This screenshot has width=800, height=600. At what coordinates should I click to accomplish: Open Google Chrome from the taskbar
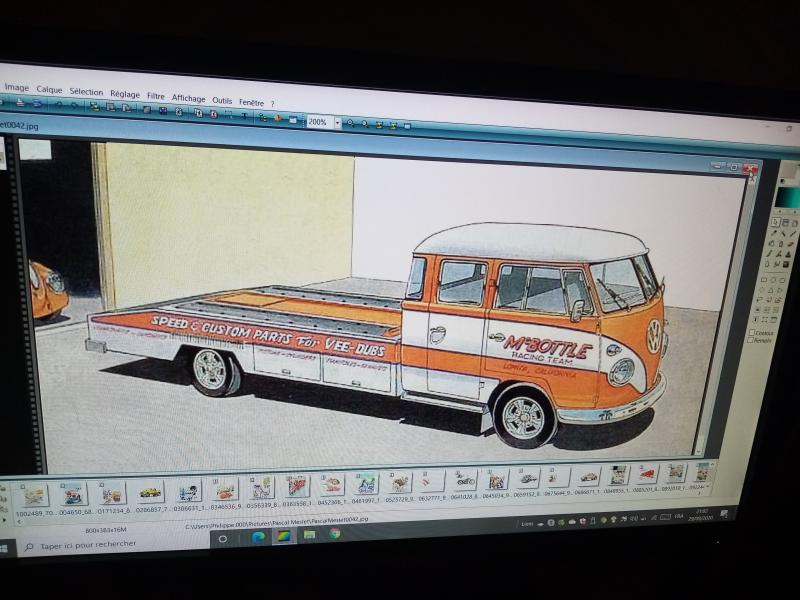pyautogui.click(x=335, y=533)
